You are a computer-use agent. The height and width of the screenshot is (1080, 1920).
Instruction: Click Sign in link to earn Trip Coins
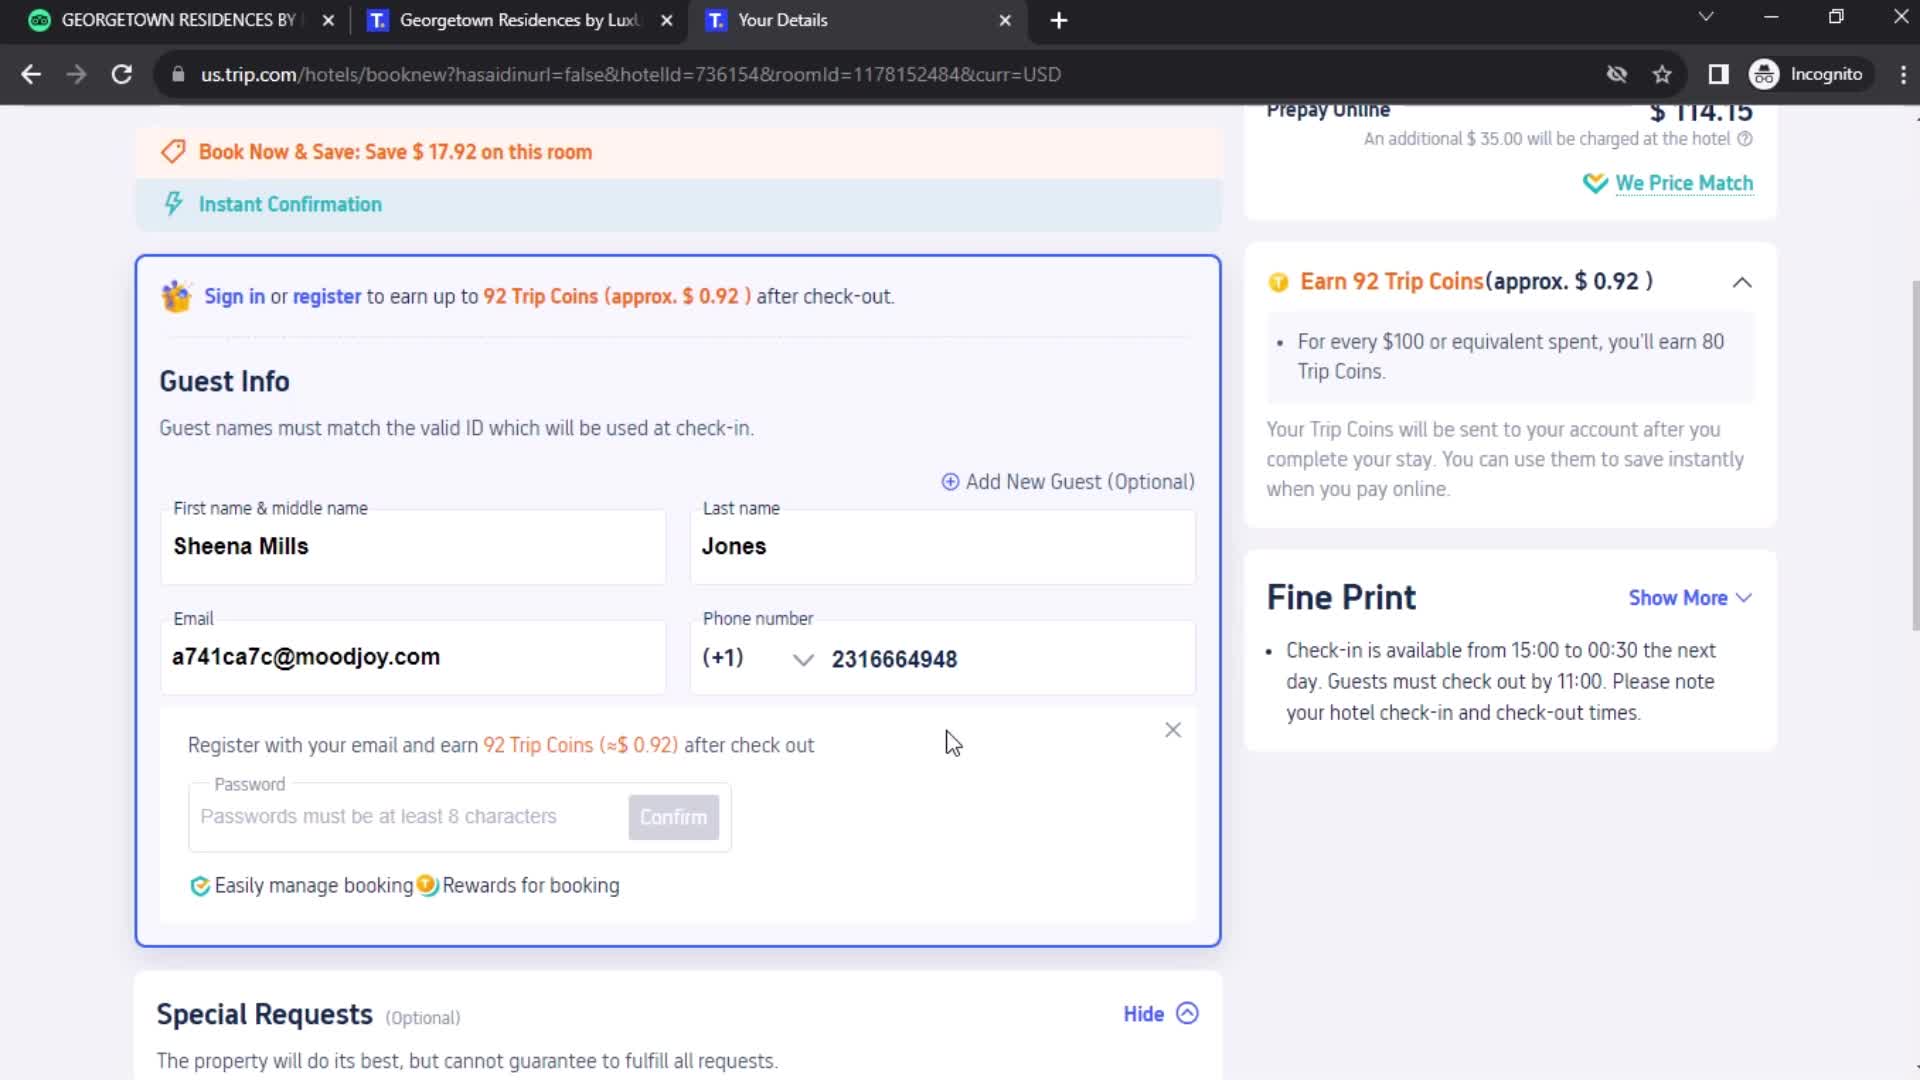tap(233, 295)
